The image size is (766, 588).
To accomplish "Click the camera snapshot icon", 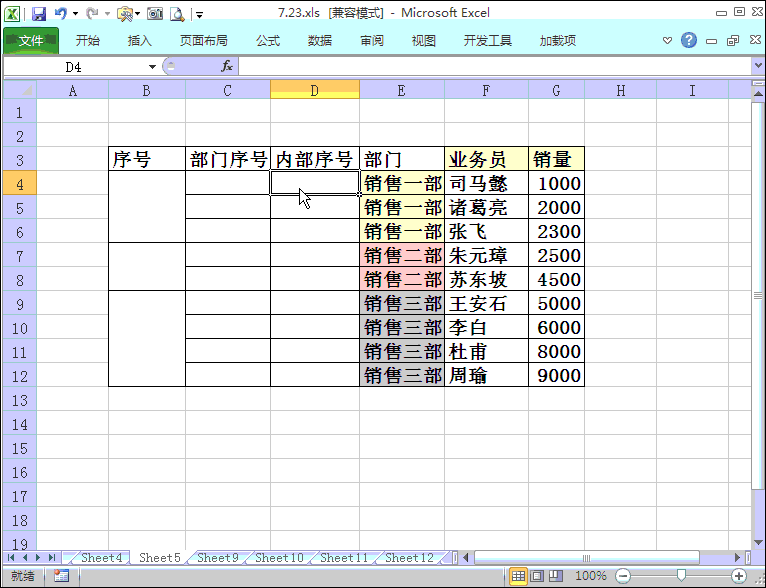I will 155,14.
